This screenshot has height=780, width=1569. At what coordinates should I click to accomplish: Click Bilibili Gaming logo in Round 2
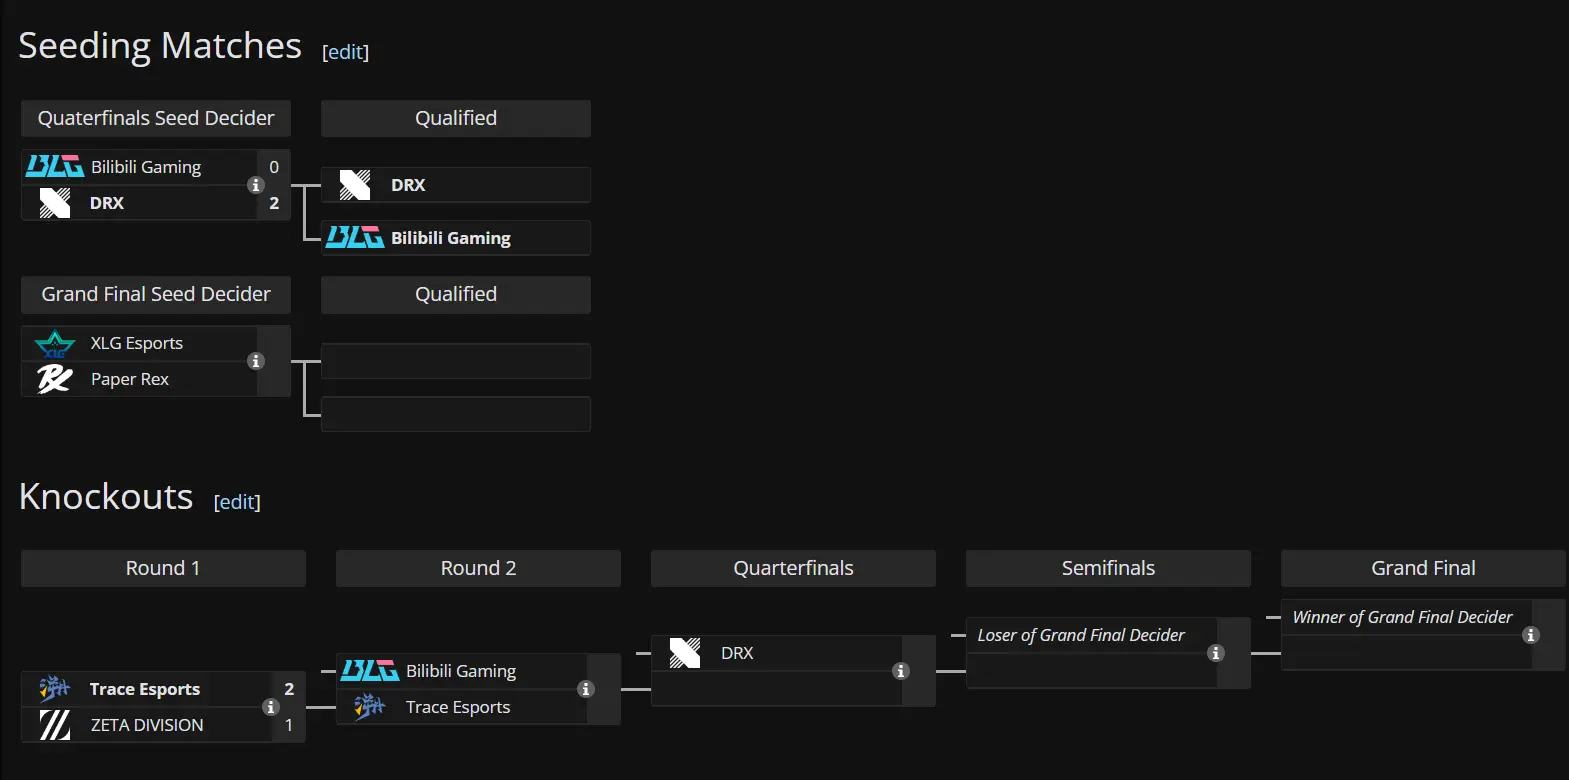[x=370, y=671]
